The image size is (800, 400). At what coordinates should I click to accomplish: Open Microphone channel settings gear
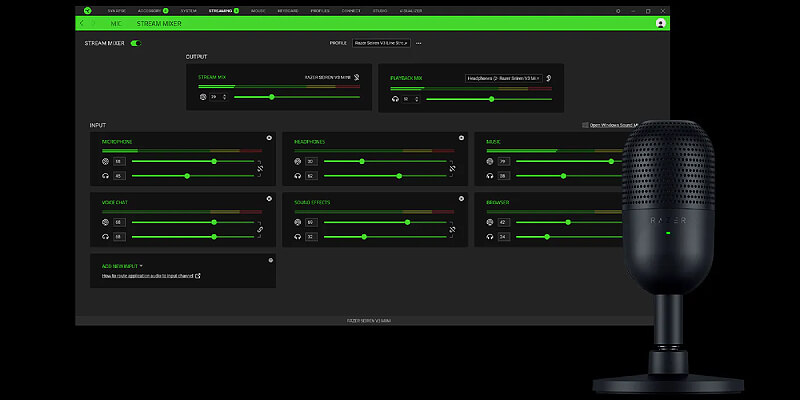[x=269, y=138]
